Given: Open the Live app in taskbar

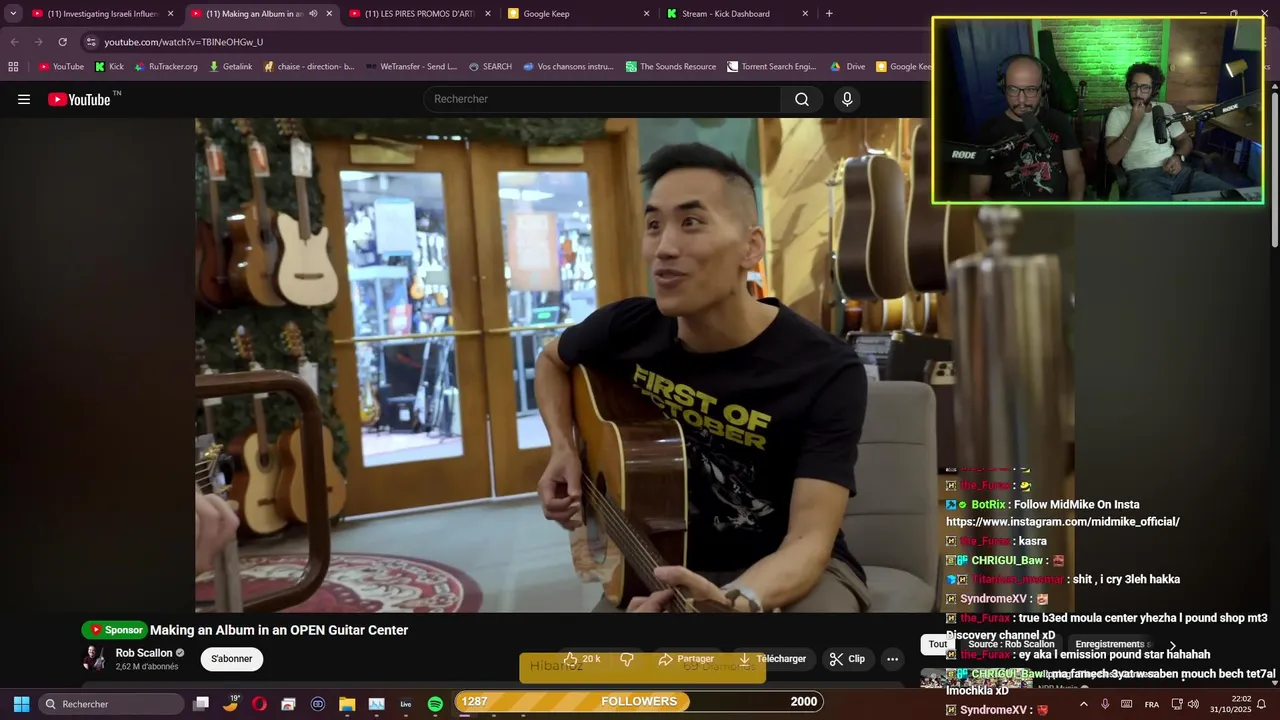Looking at the screenshot, I should click(x=406, y=704).
